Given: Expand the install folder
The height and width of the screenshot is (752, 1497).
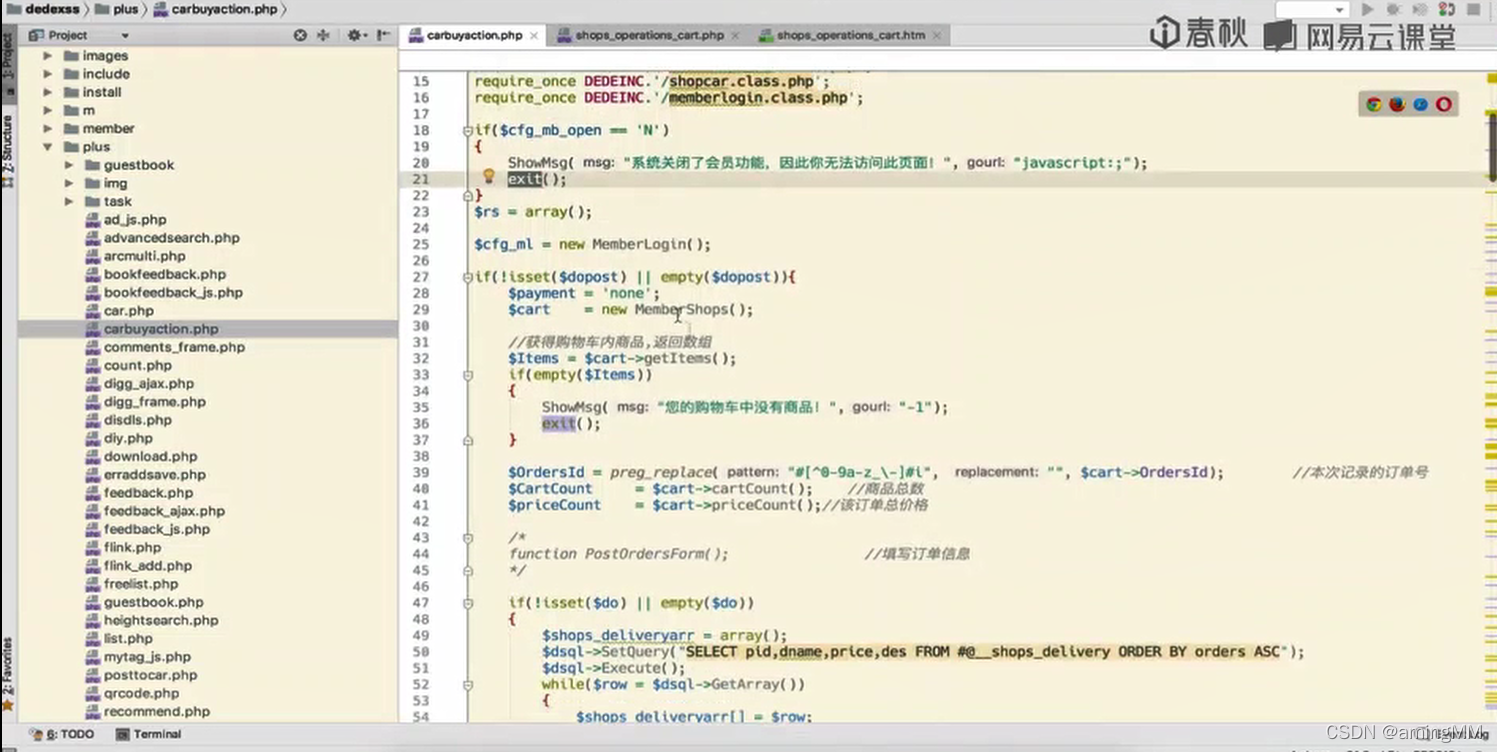Looking at the screenshot, I should point(47,92).
